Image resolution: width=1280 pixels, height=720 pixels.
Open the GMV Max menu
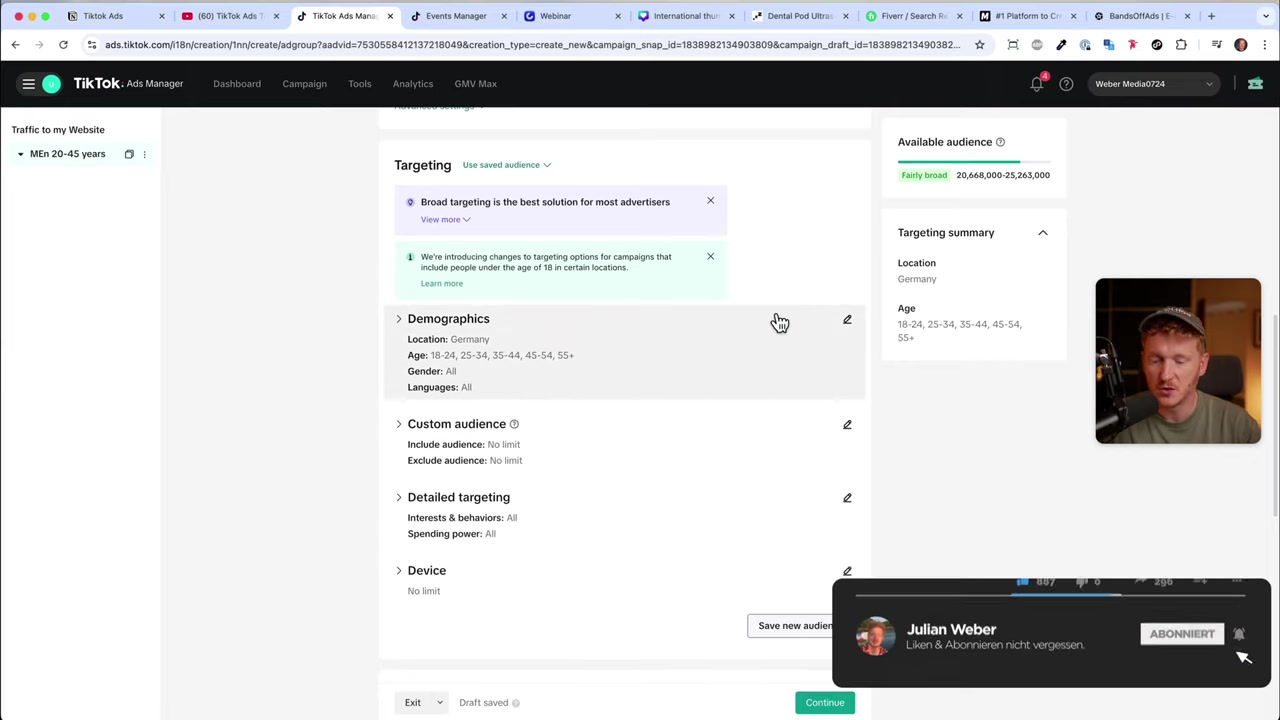pos(476,84)
